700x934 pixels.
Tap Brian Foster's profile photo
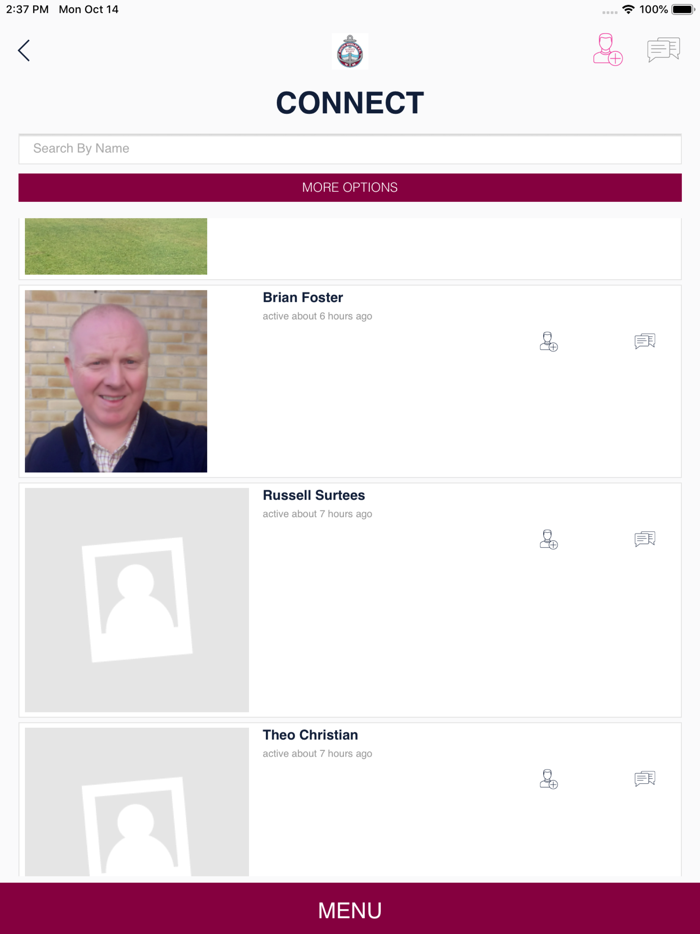[116, 381]
